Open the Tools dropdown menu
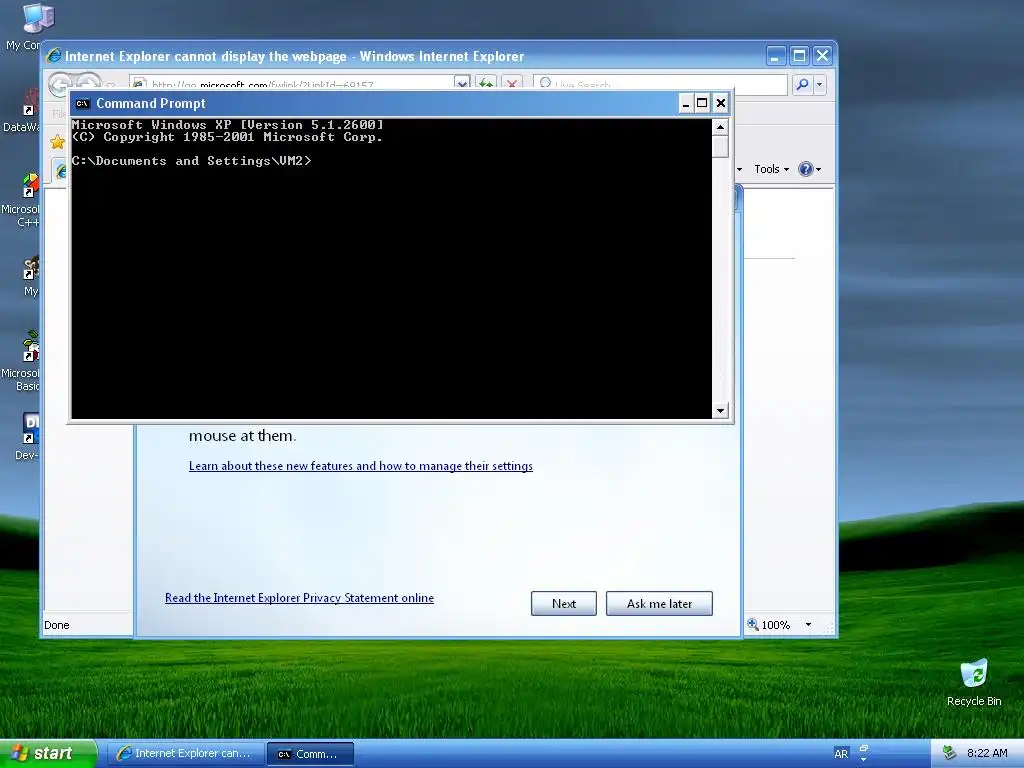This screenshot has height=768, width=1024. (771, 169)
